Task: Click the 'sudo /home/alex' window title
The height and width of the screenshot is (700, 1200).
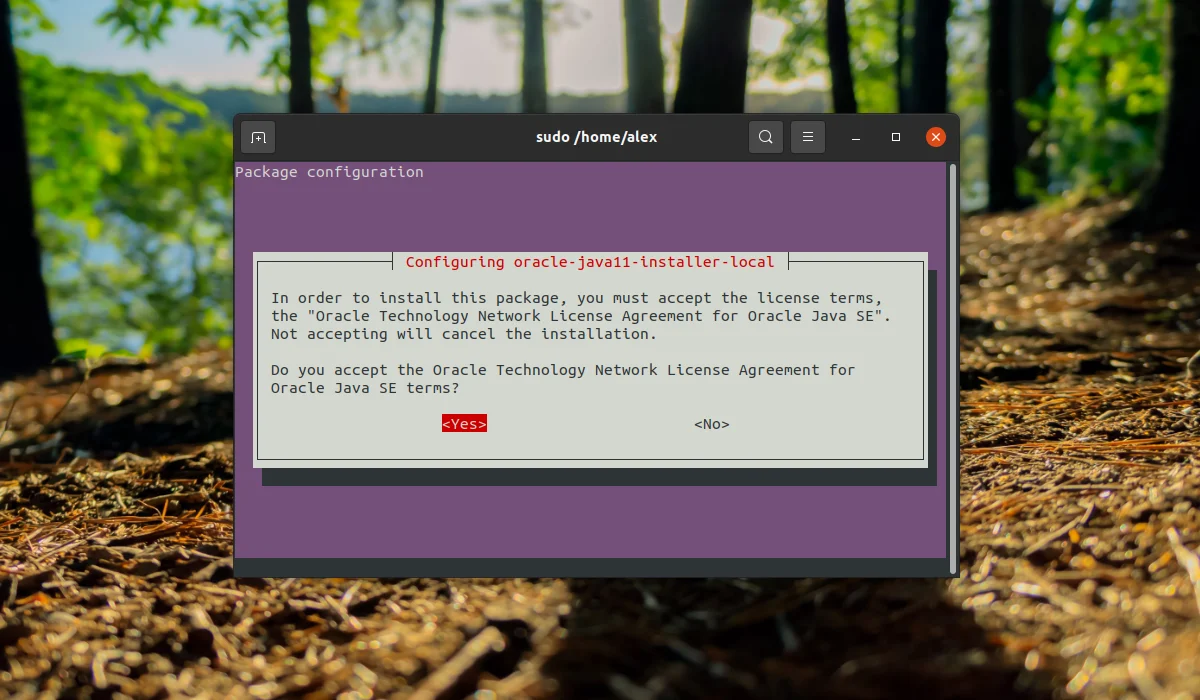Action: tap(596, 137)
